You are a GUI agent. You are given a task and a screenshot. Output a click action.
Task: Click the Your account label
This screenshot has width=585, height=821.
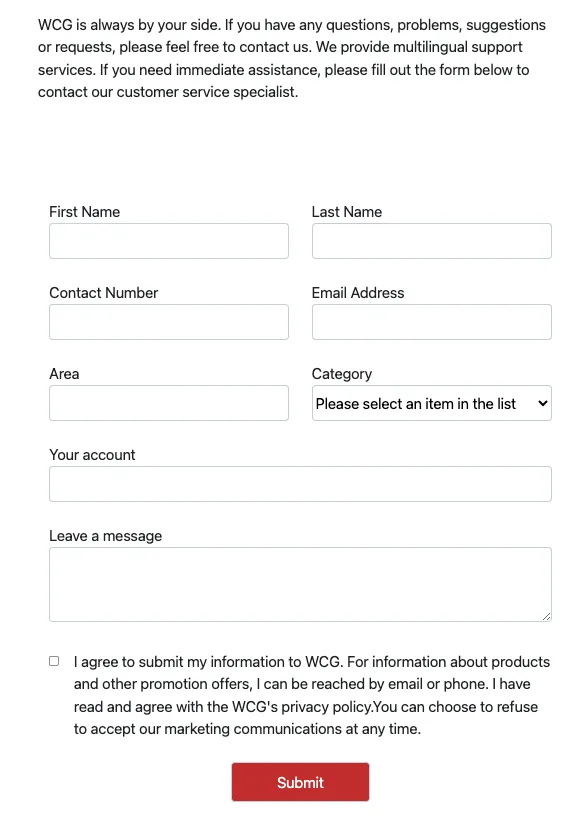point(92,455)
